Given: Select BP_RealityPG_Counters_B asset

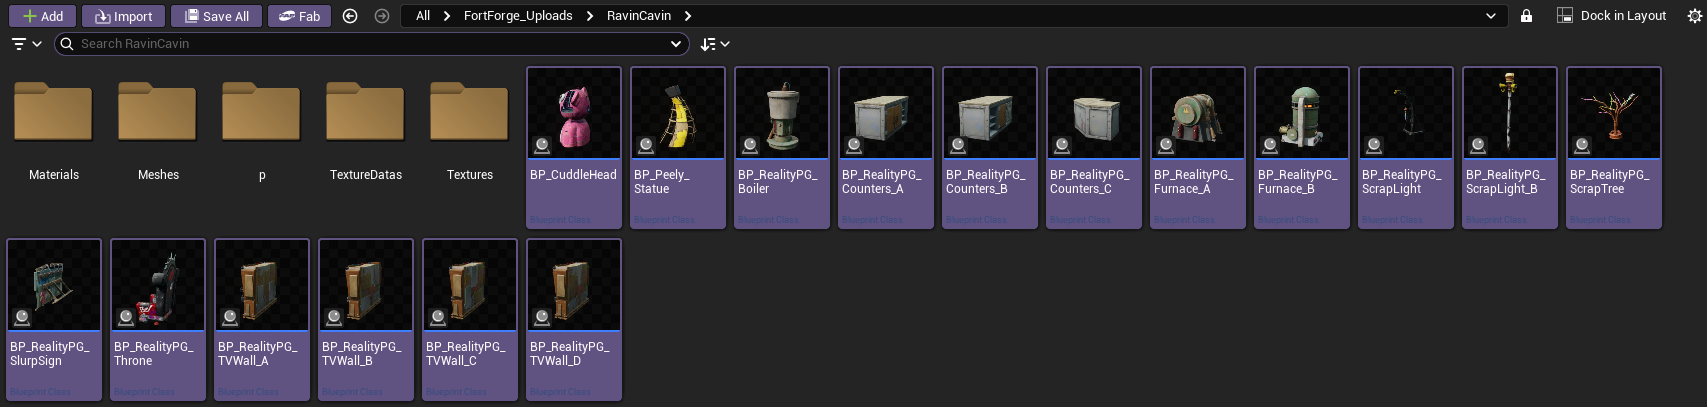Looking at the screenshot, I should (990, 148).
